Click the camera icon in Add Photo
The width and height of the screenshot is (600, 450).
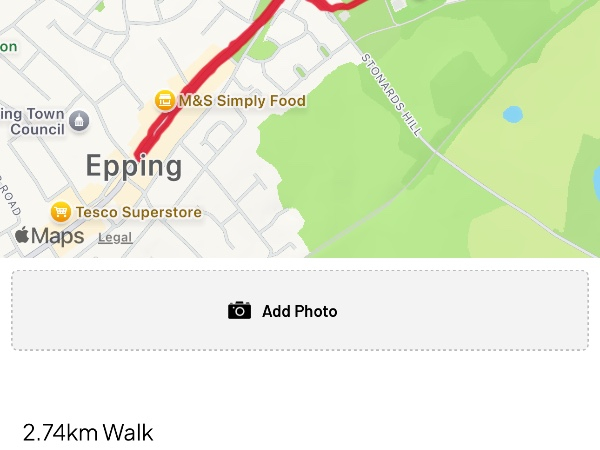239,311
